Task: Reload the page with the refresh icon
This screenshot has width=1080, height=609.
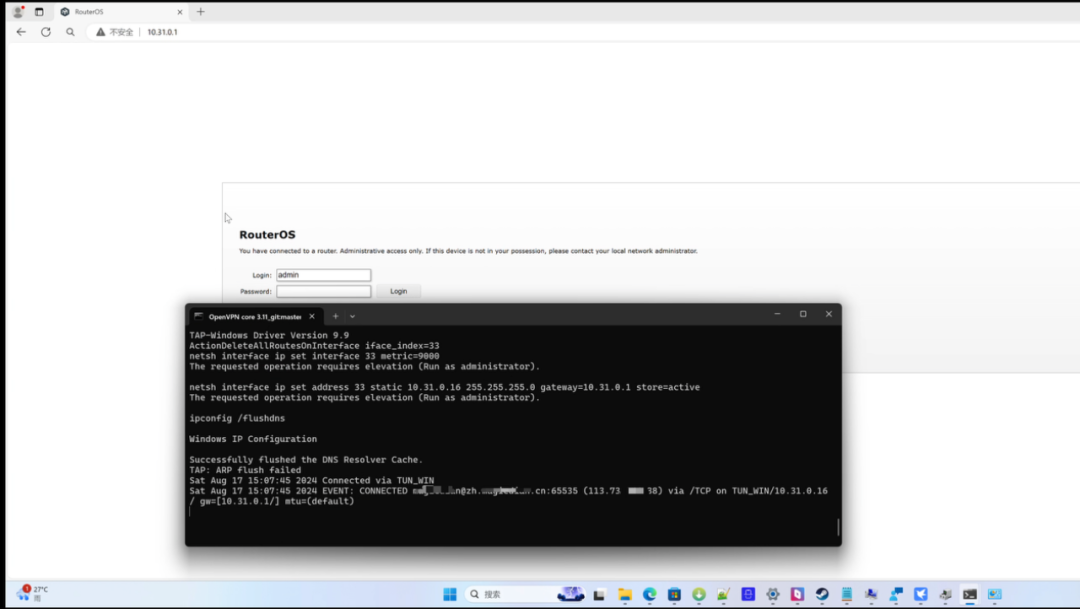Action: click(x=46, y=31)
